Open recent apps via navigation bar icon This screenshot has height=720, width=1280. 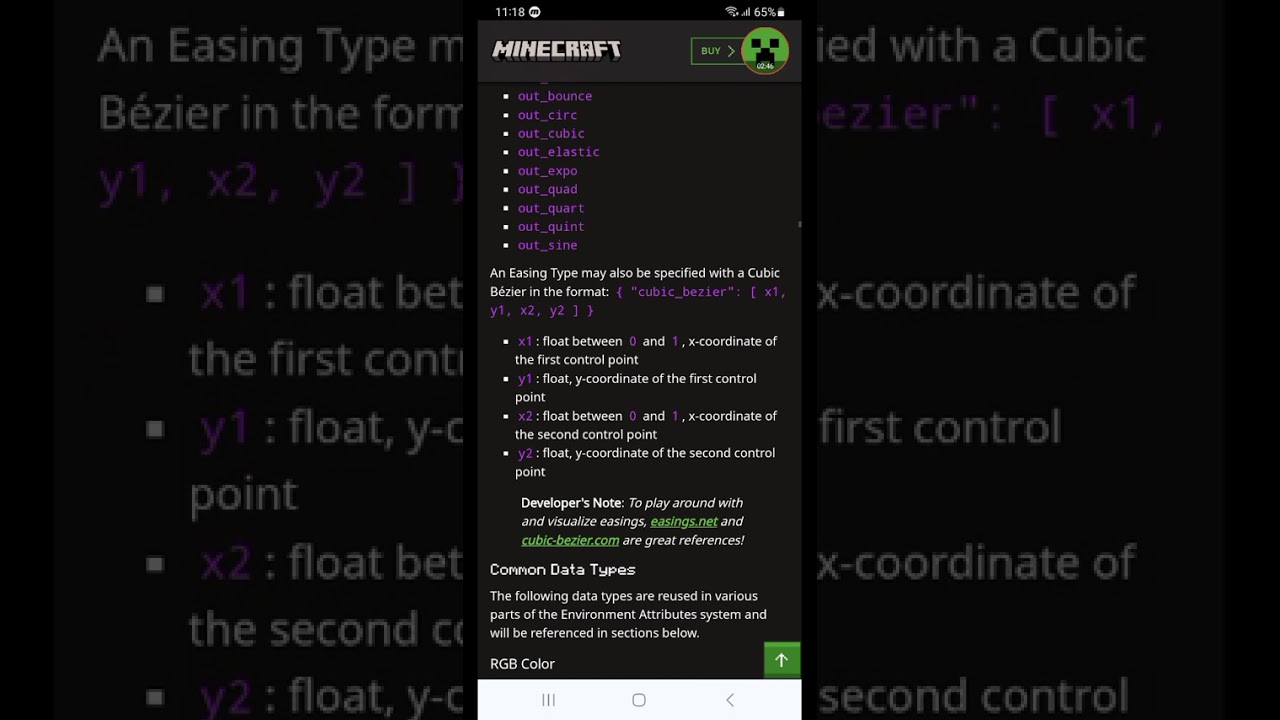pyautogui.click(x=548, y=700)
